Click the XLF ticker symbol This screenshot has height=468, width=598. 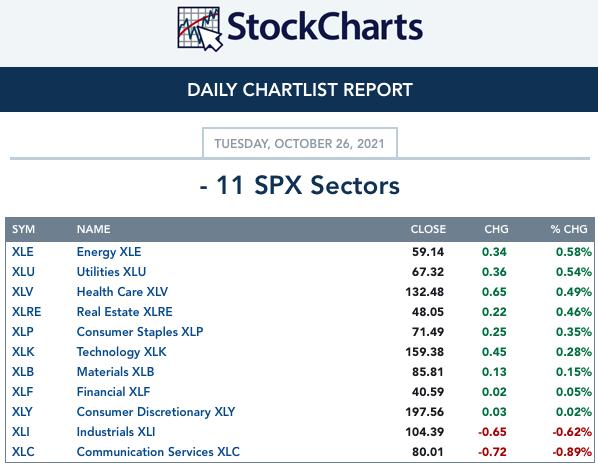[x=23, y=392]
